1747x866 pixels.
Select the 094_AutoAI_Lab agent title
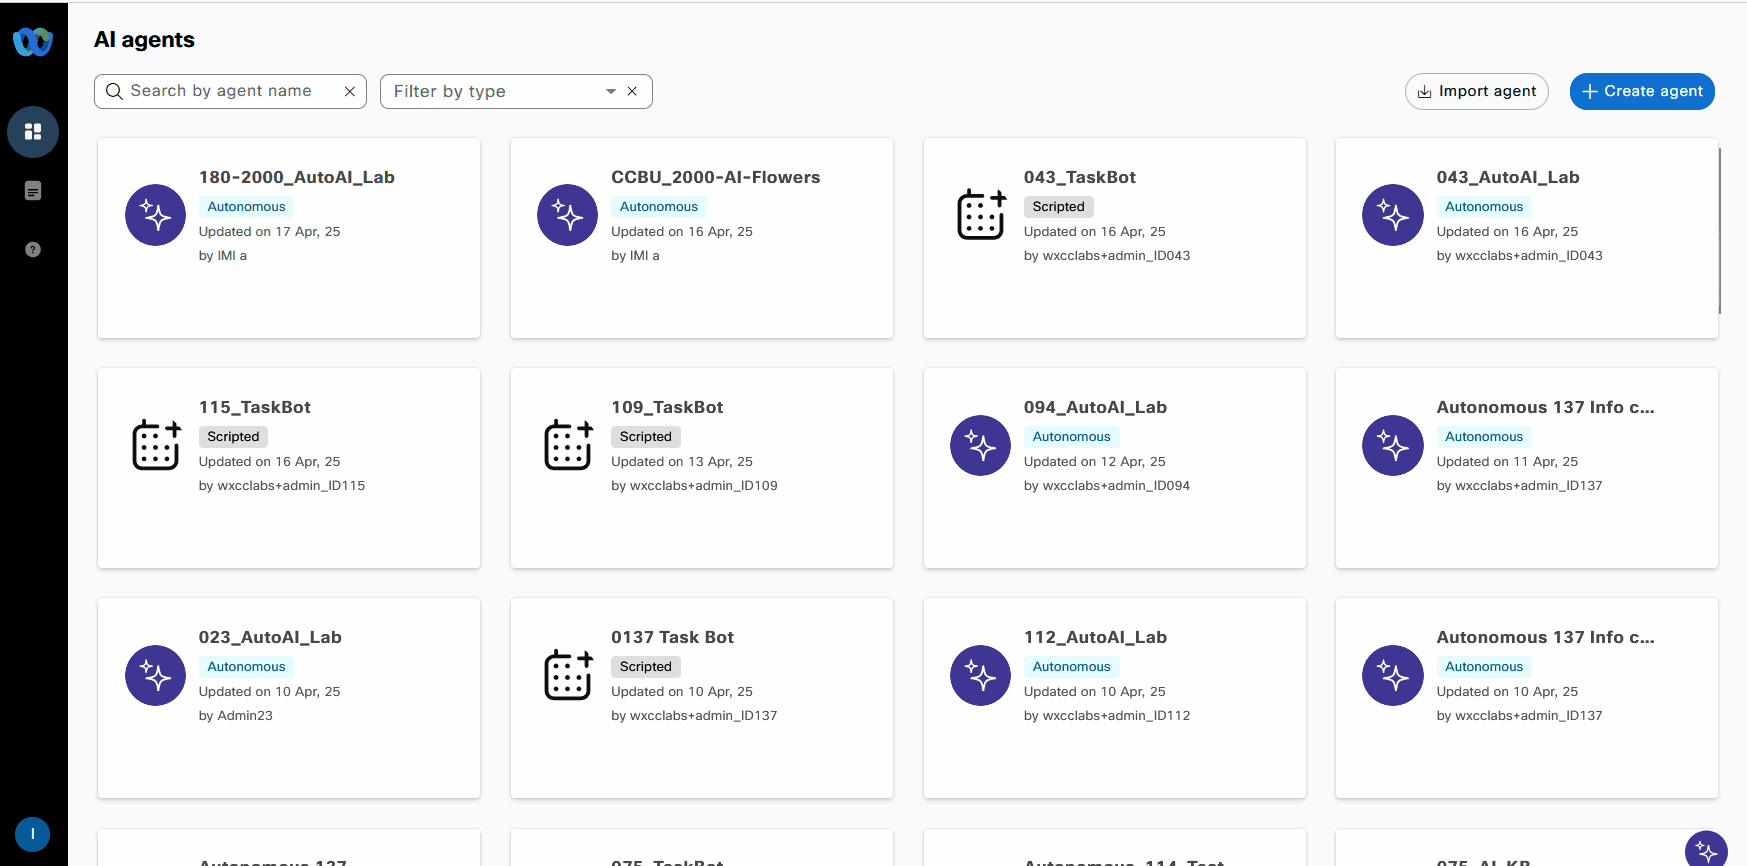(x=1095, y=407)
